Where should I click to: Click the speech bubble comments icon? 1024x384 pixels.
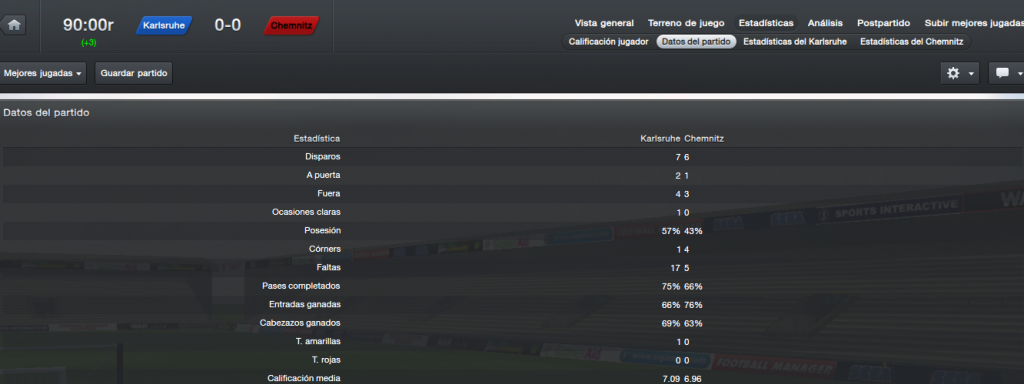1002,73
